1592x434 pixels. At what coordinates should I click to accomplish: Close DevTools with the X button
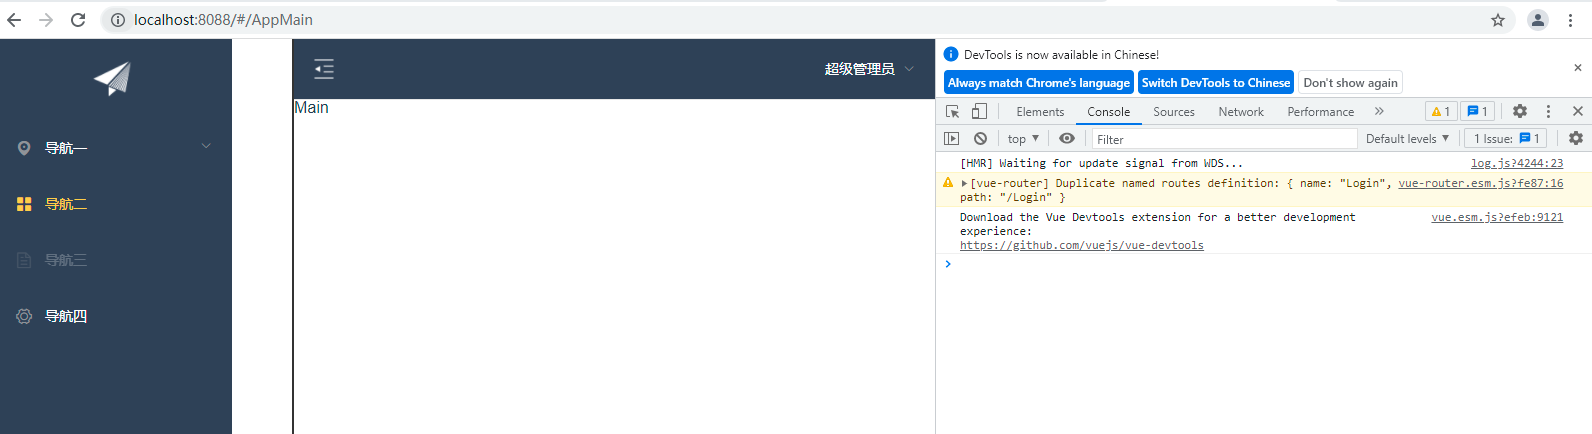(1578, 111)
